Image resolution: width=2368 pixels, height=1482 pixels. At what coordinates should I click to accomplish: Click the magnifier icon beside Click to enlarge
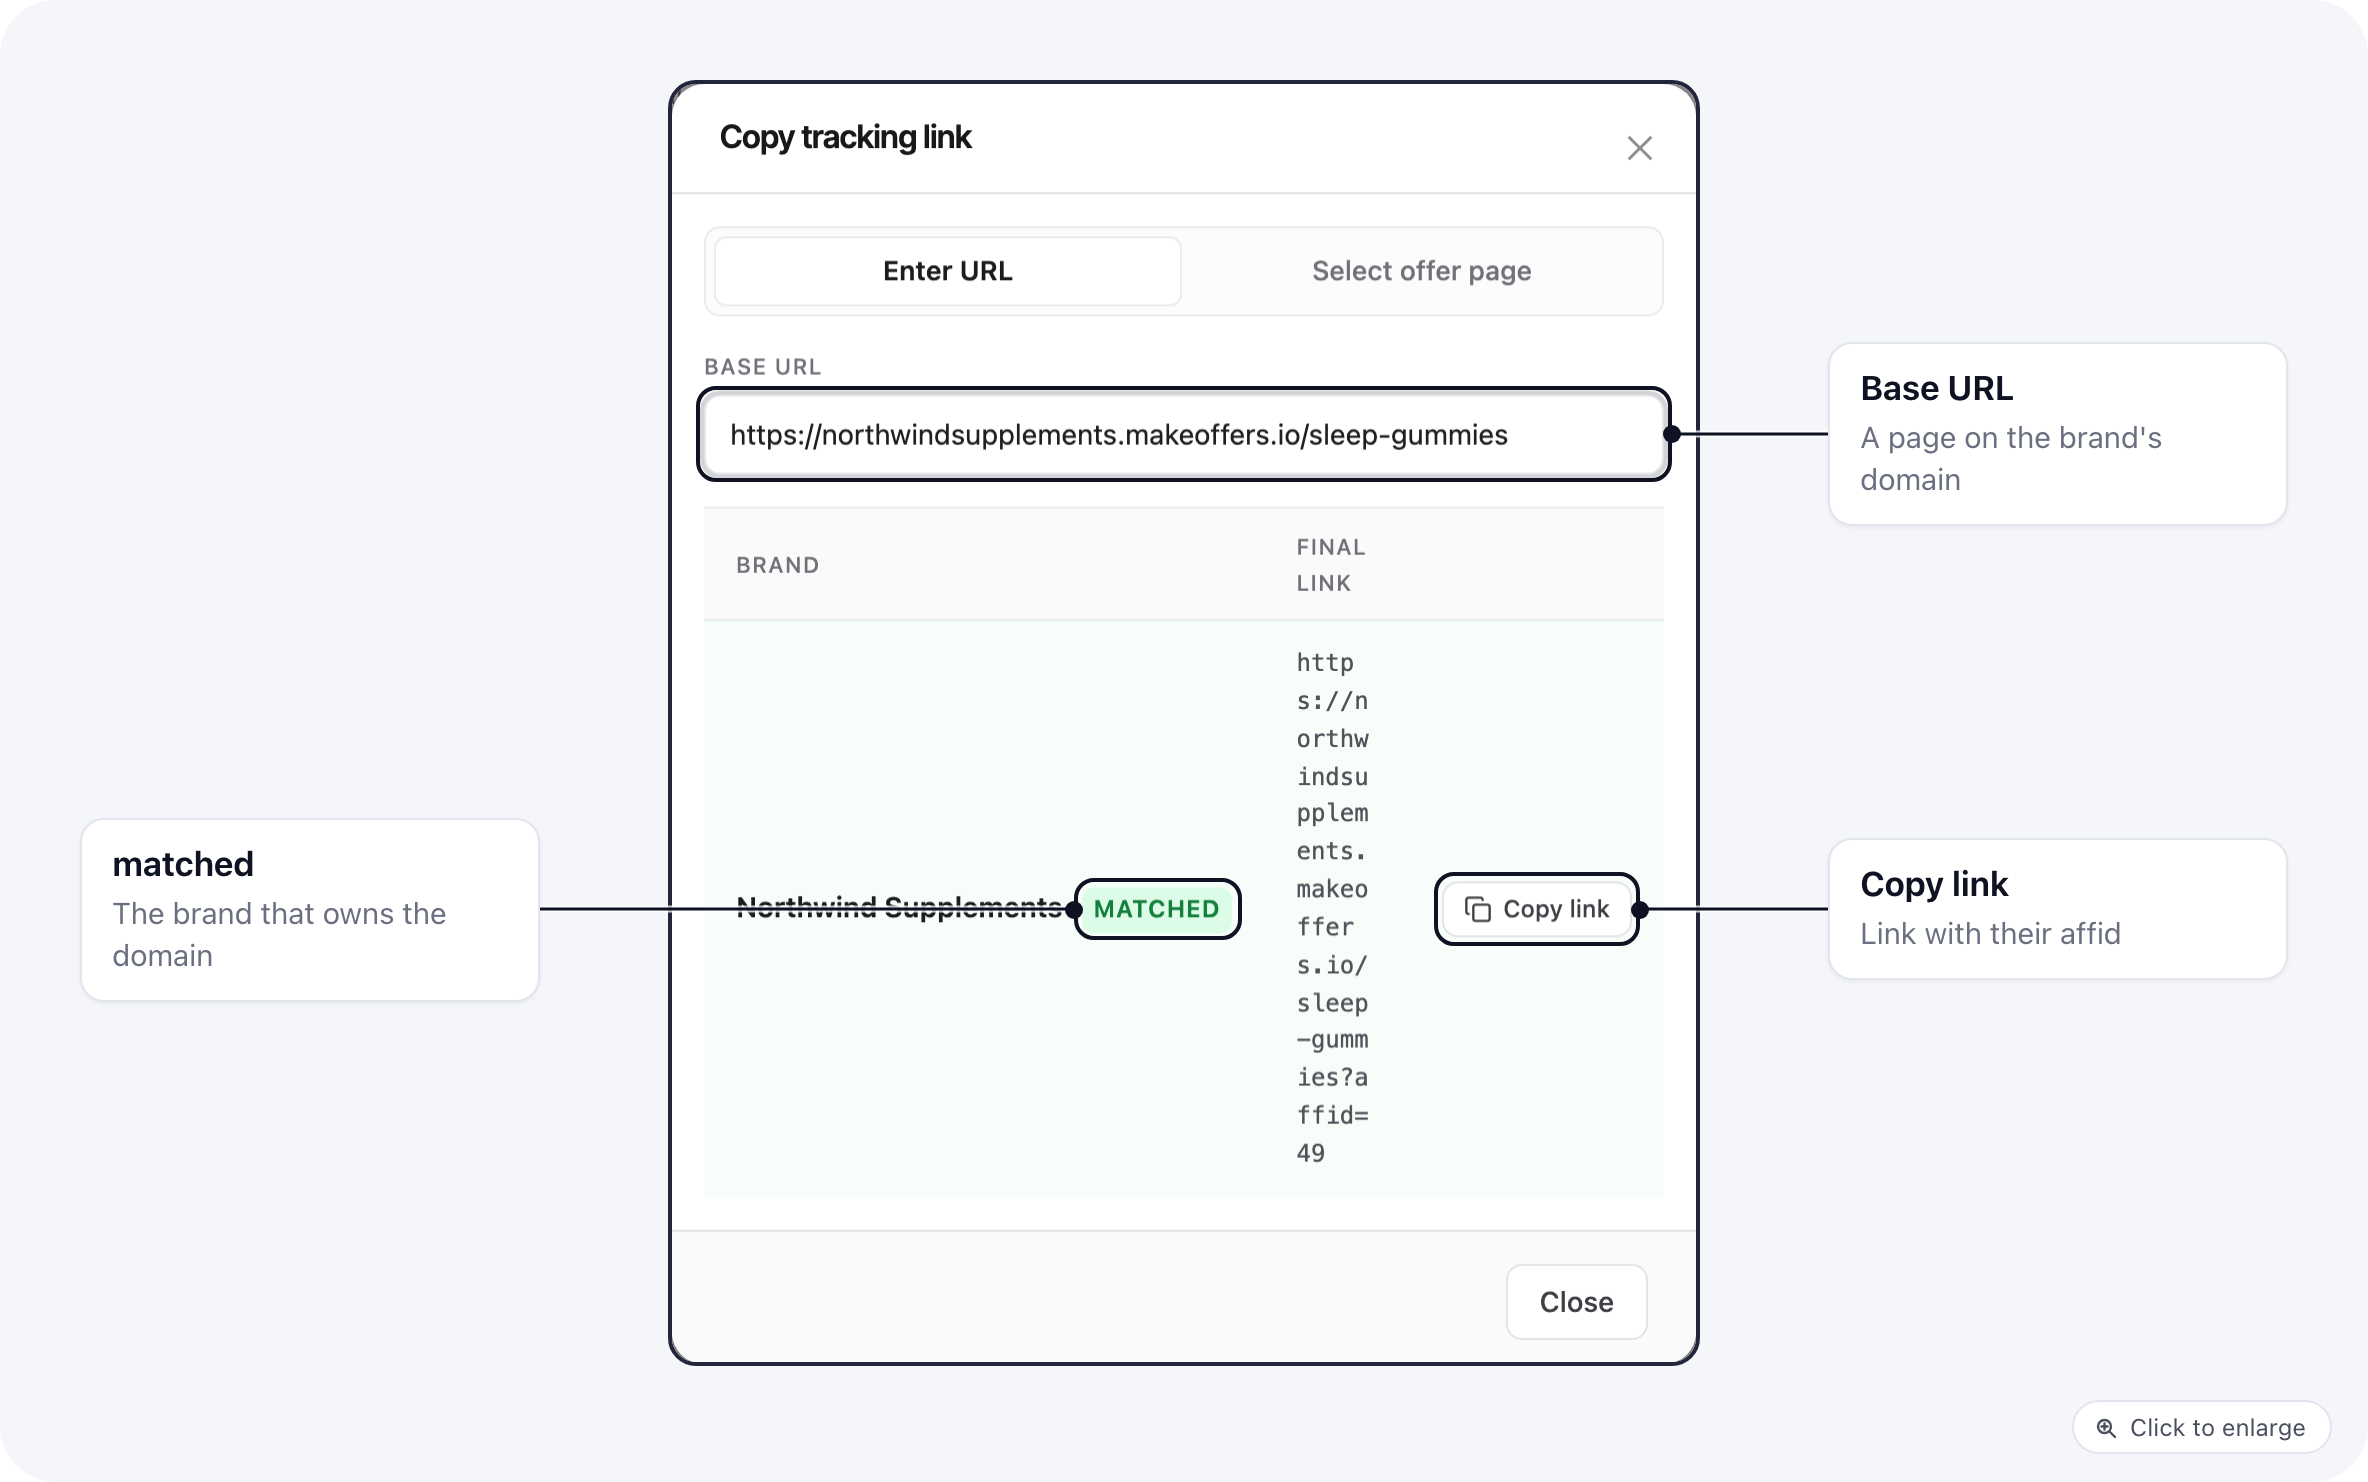click(2106, 1428)
